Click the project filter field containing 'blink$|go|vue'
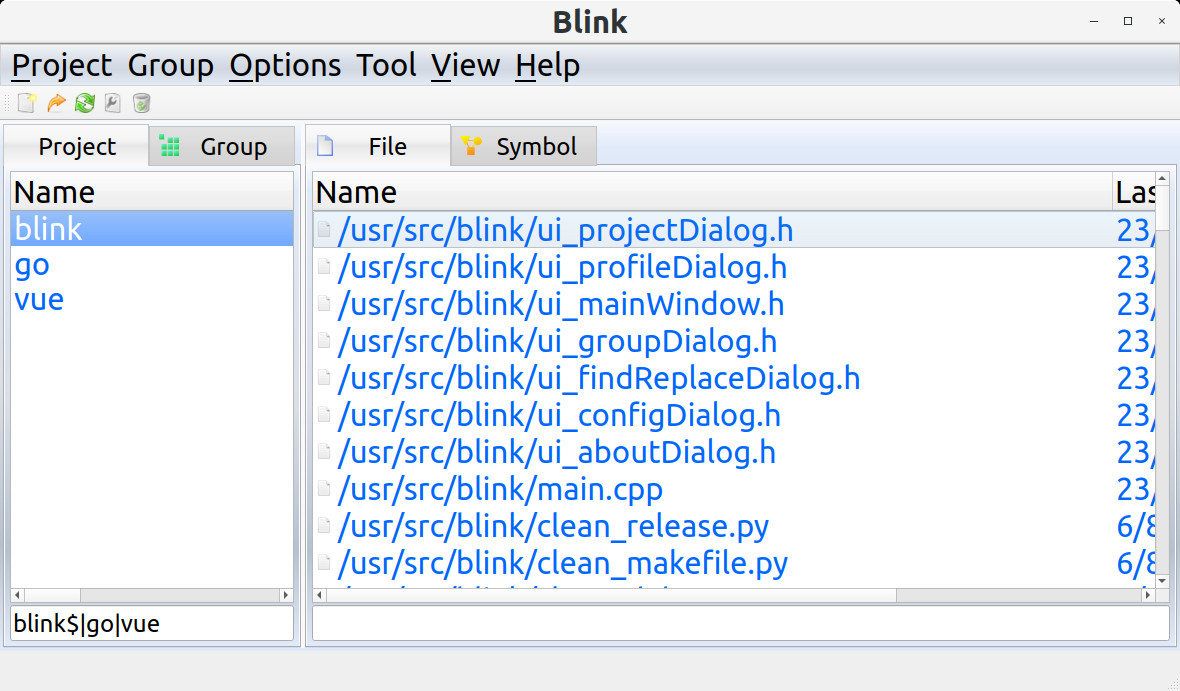This screenshot has width=1180, height=691. (152, 624)
